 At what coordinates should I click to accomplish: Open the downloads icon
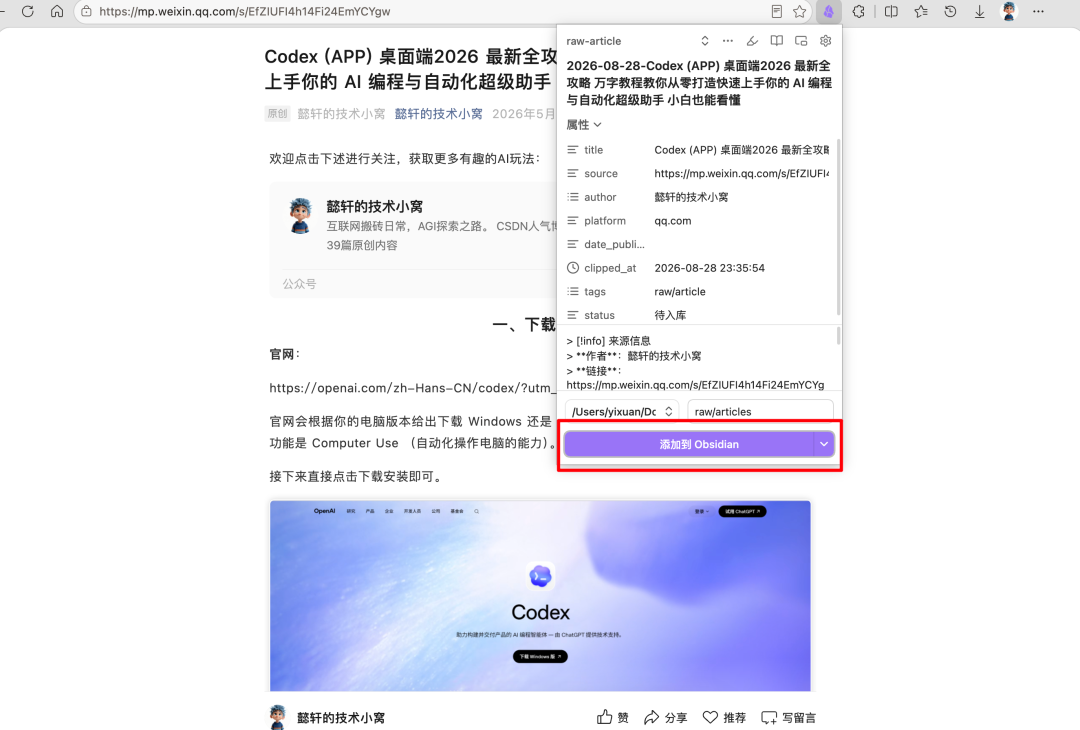coord(979,11)
